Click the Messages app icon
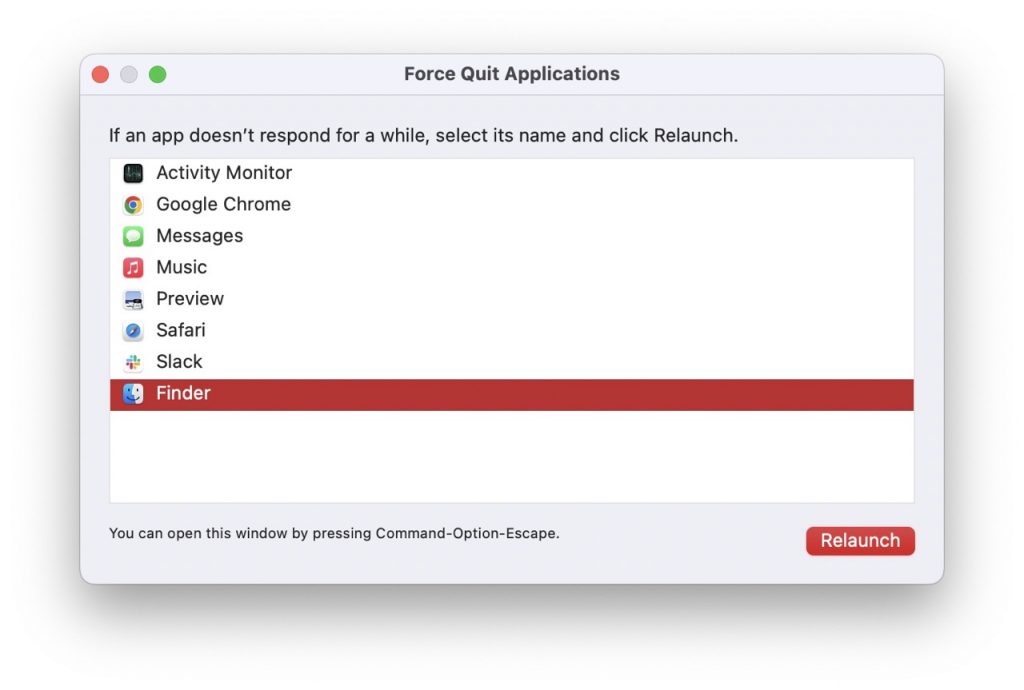This screenshot has width=1024, height=690. [x=133, y=235]
